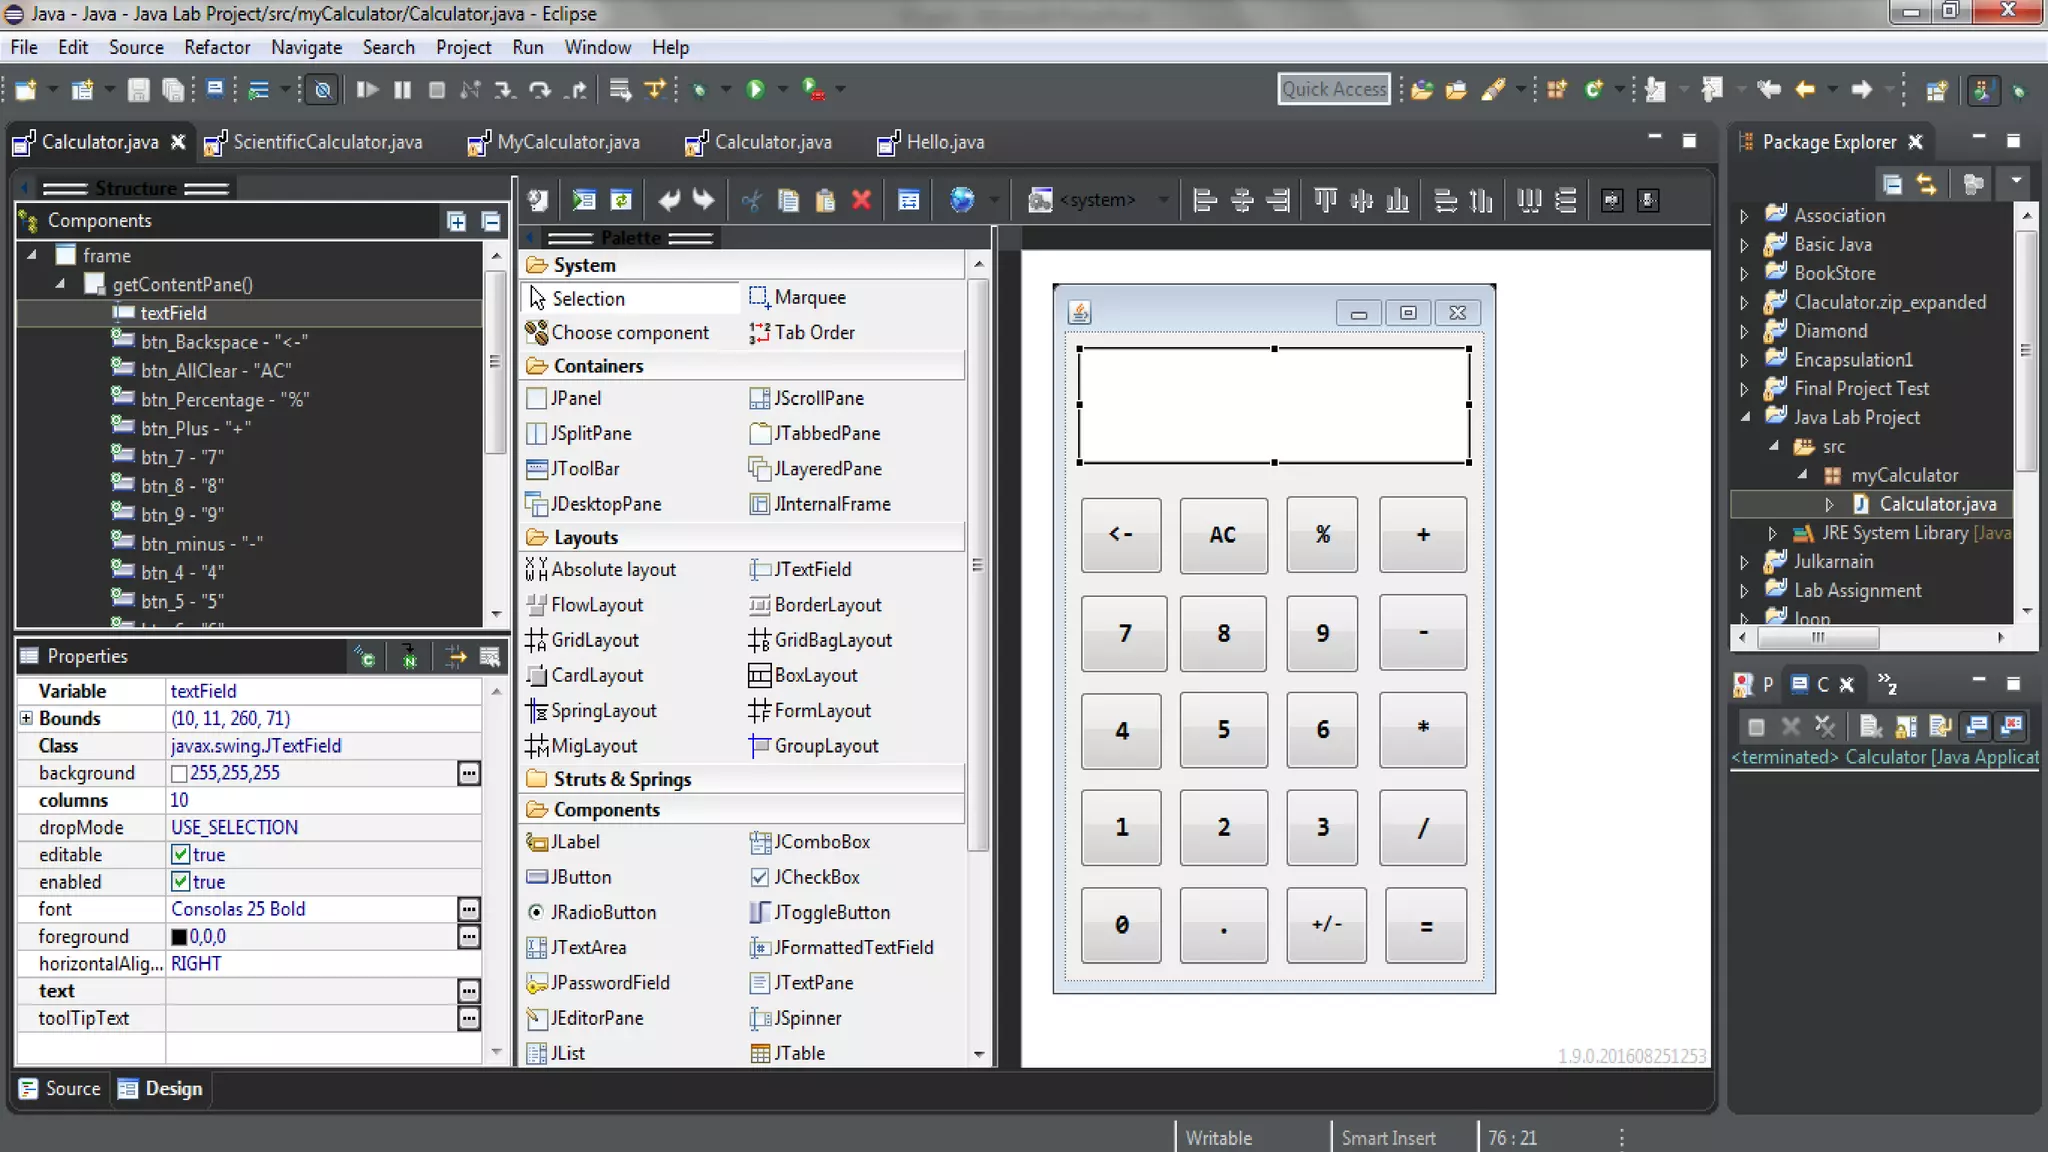Click Link with Editor in Package Explorer

[1927, 184]
